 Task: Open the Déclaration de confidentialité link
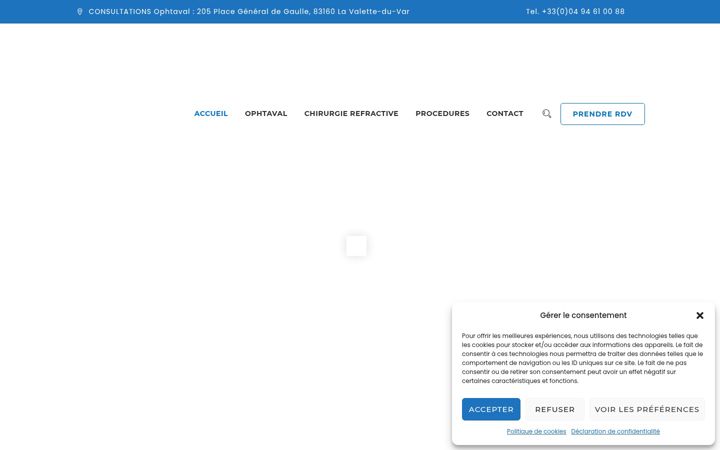[615, 432]
